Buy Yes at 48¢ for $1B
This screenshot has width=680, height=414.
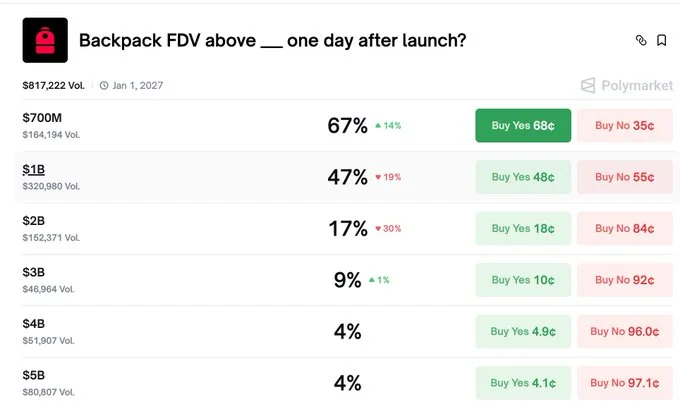[523, 177]
